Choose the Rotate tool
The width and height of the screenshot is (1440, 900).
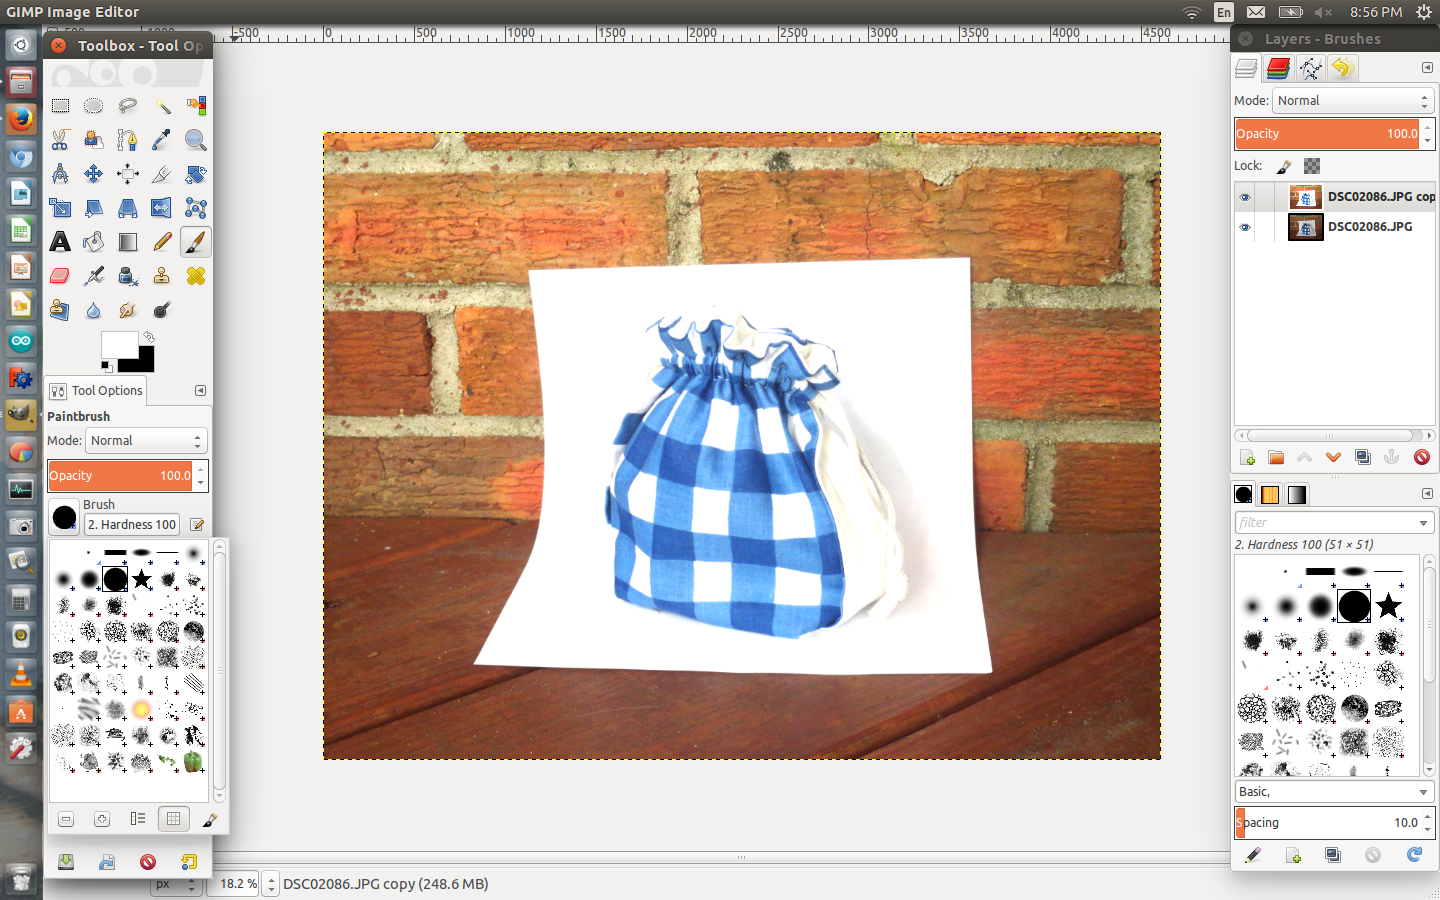(x=196, y=174)
